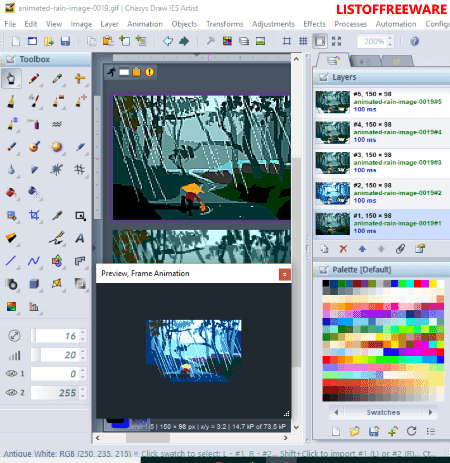Select the 3D cube tool
The width and height of the screenshot is (450, 463).
[34, 284]
